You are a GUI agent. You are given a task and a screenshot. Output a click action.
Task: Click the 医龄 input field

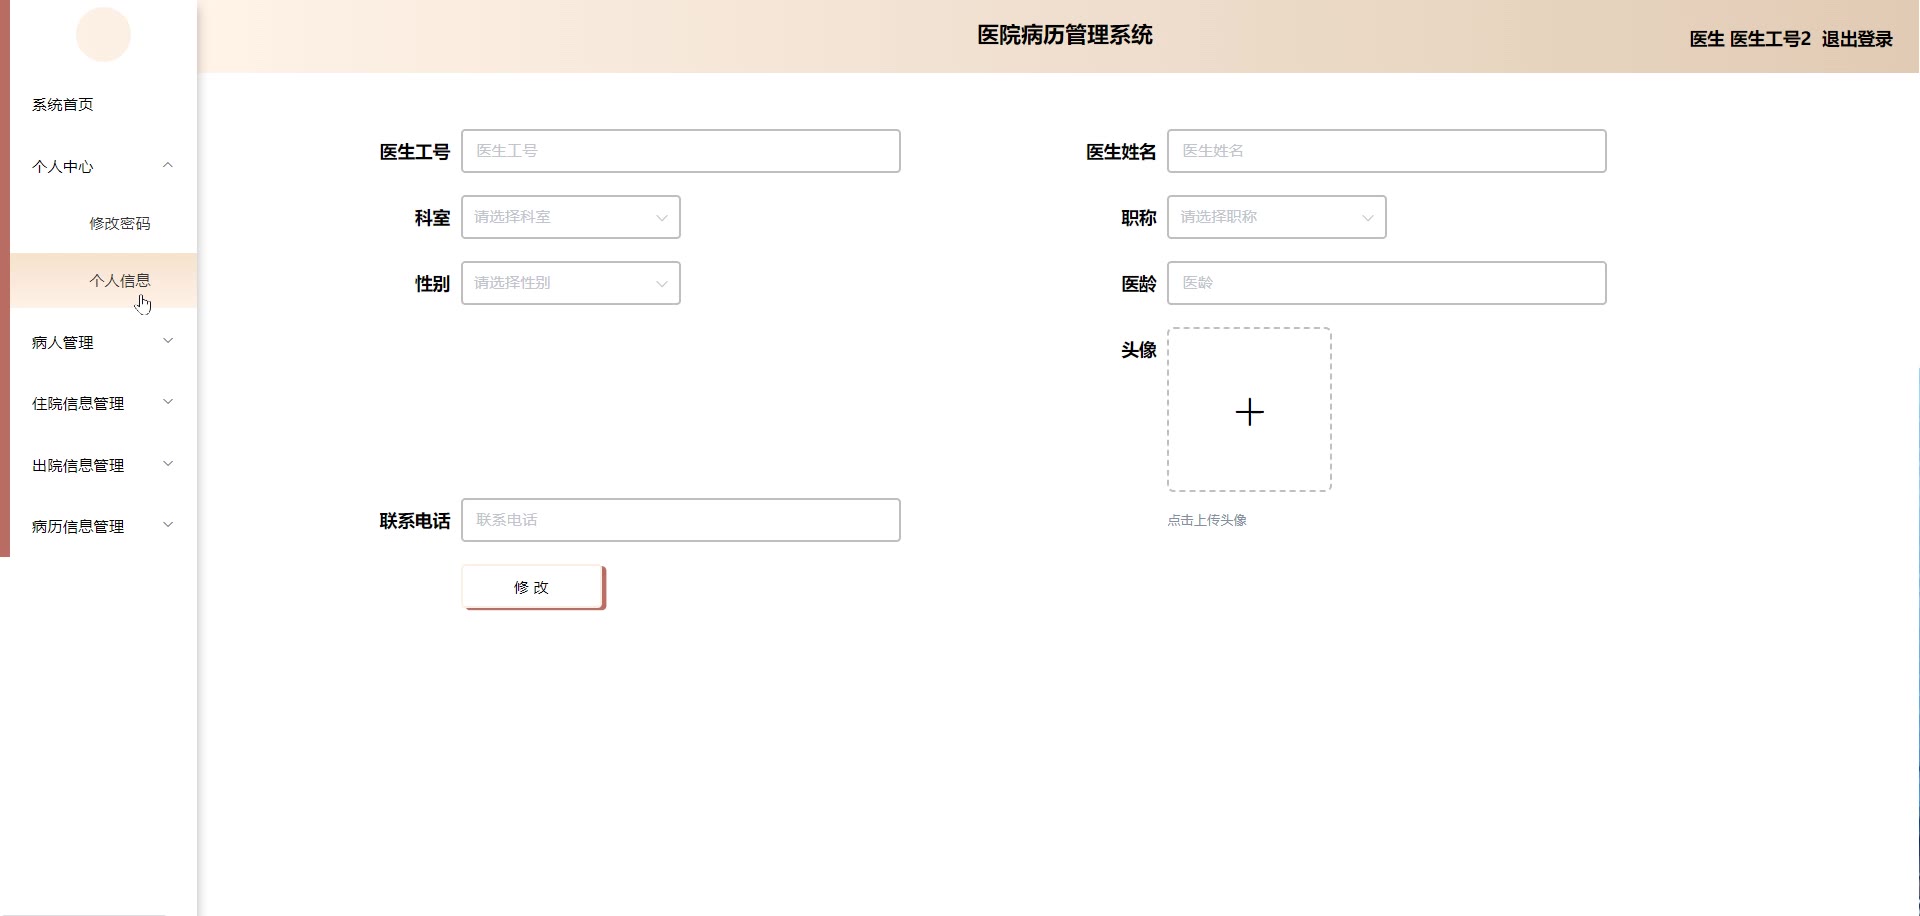(1387, 283)
